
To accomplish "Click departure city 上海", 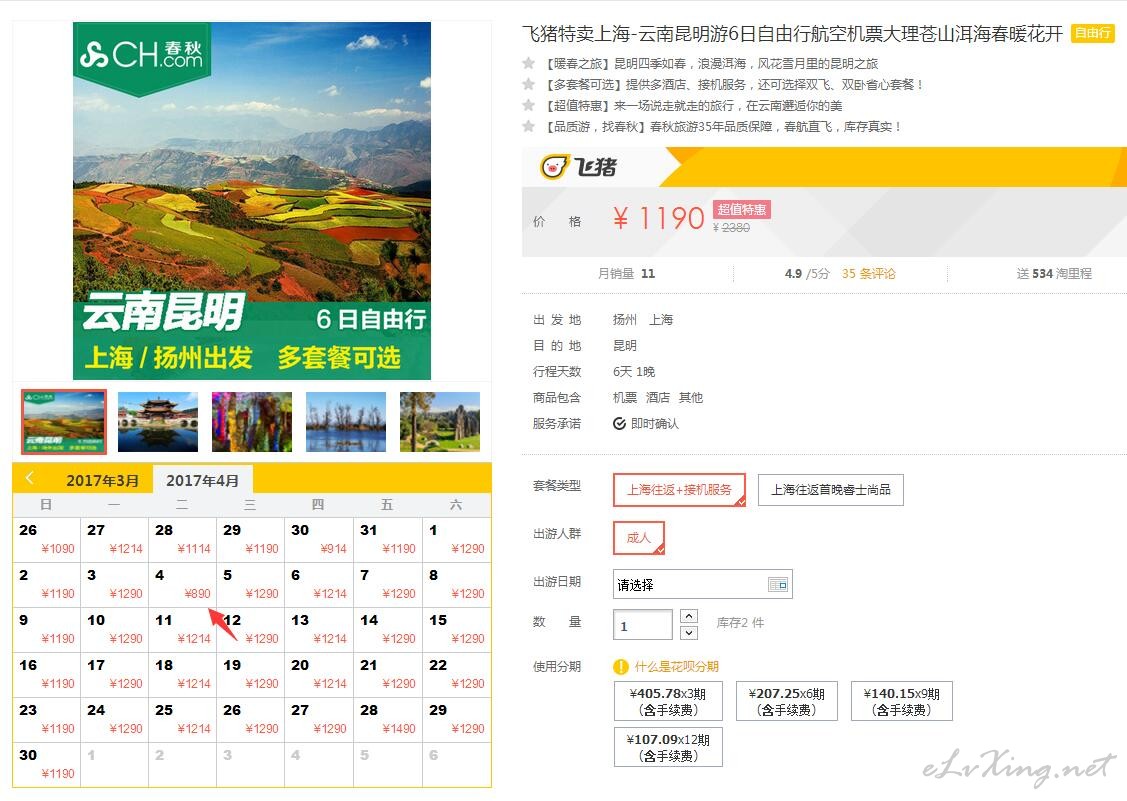I will [x=661, y=319].
